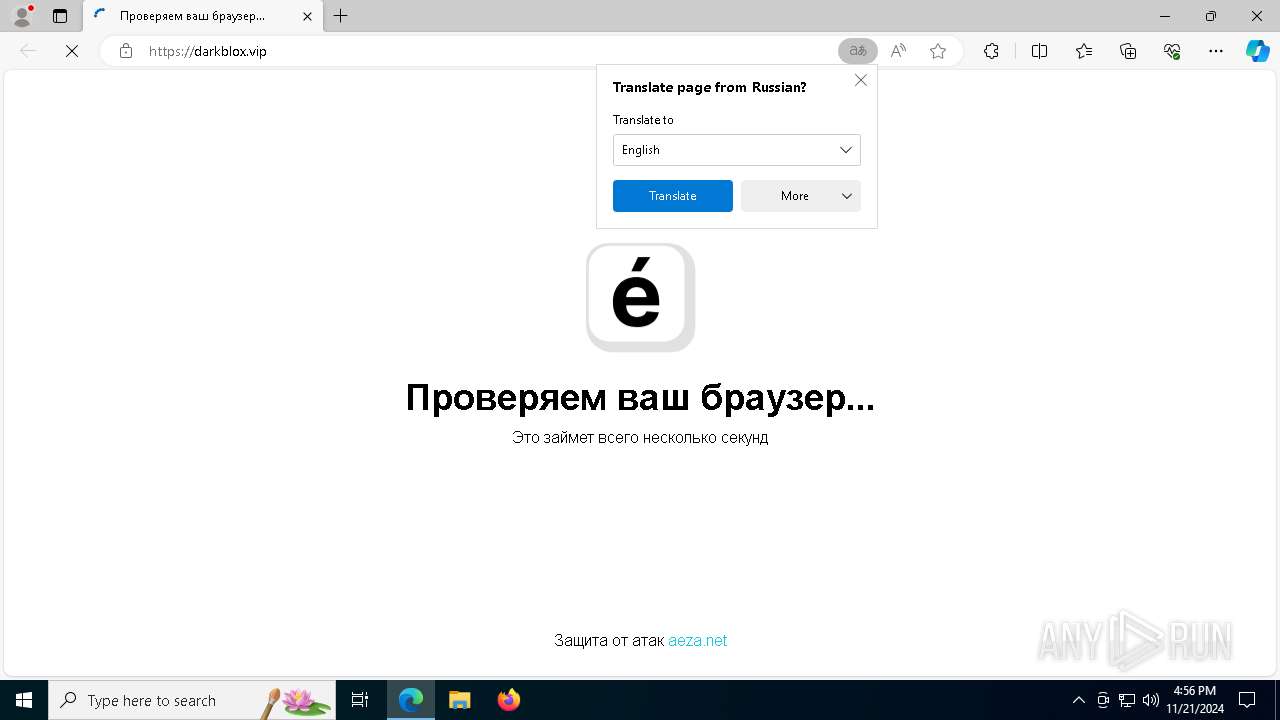This screenshot has height=720, width=1280.
Task: Open the Favorites list
Action: tap(1084, 51)
